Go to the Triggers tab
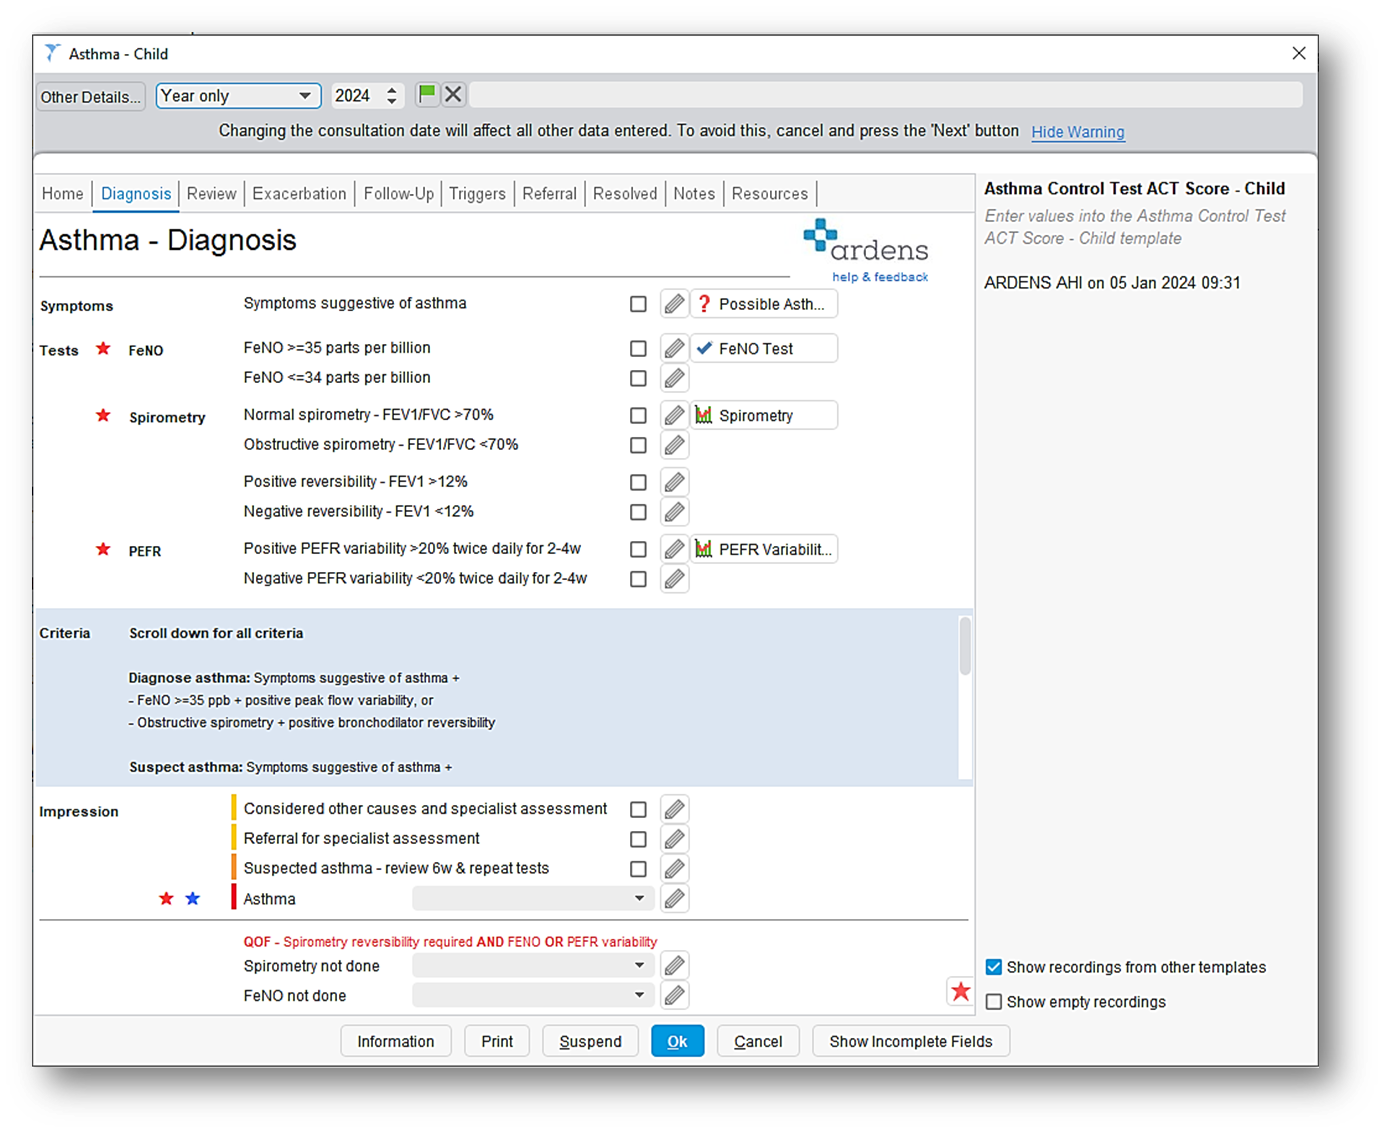Image resolution: width=1384 pixels, height=1133 pixels. (477, 194)
